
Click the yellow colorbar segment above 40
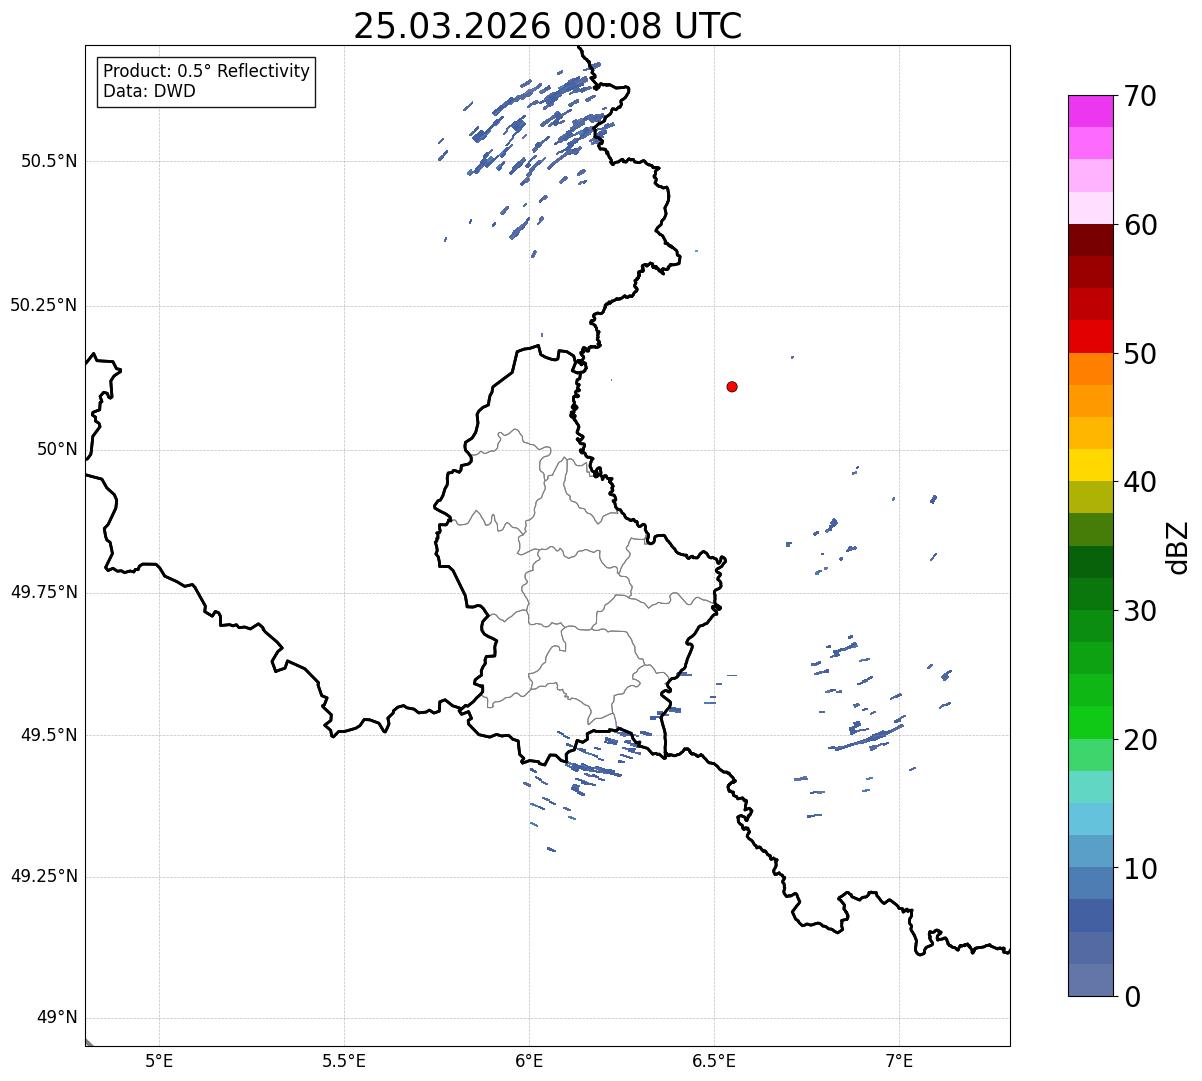[x=1090, y=465]
